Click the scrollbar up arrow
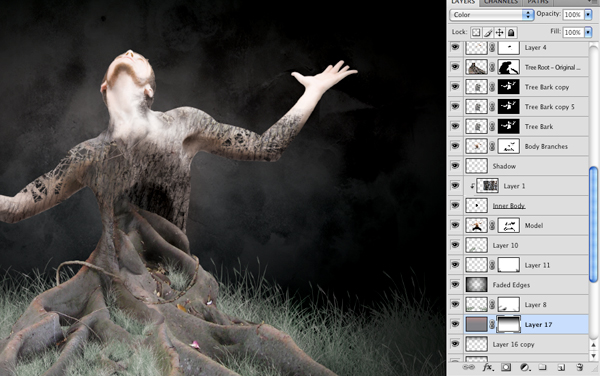The height and width of the screenshot is (376, 600). [593, 345]
